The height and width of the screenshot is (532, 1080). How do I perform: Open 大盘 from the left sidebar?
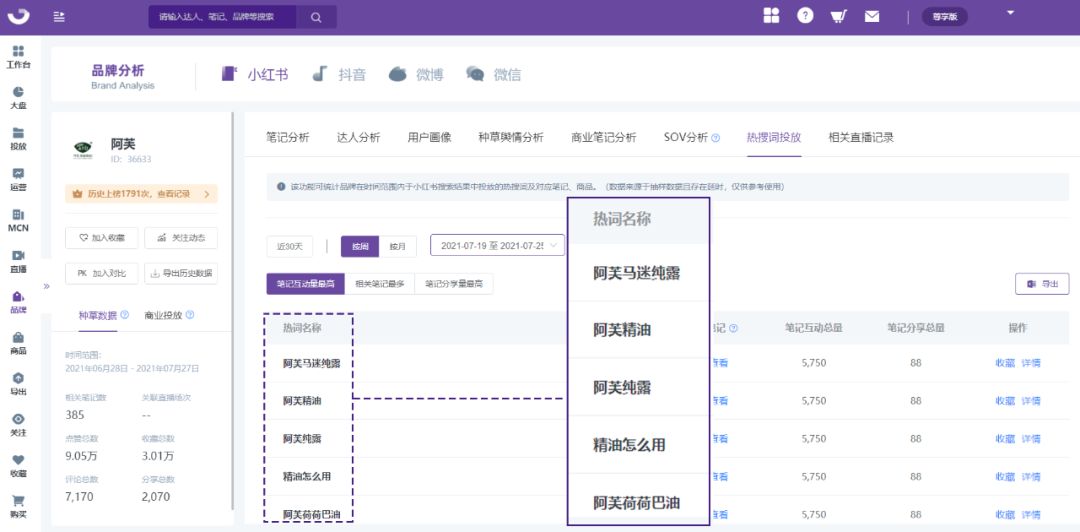coord(18,98)
